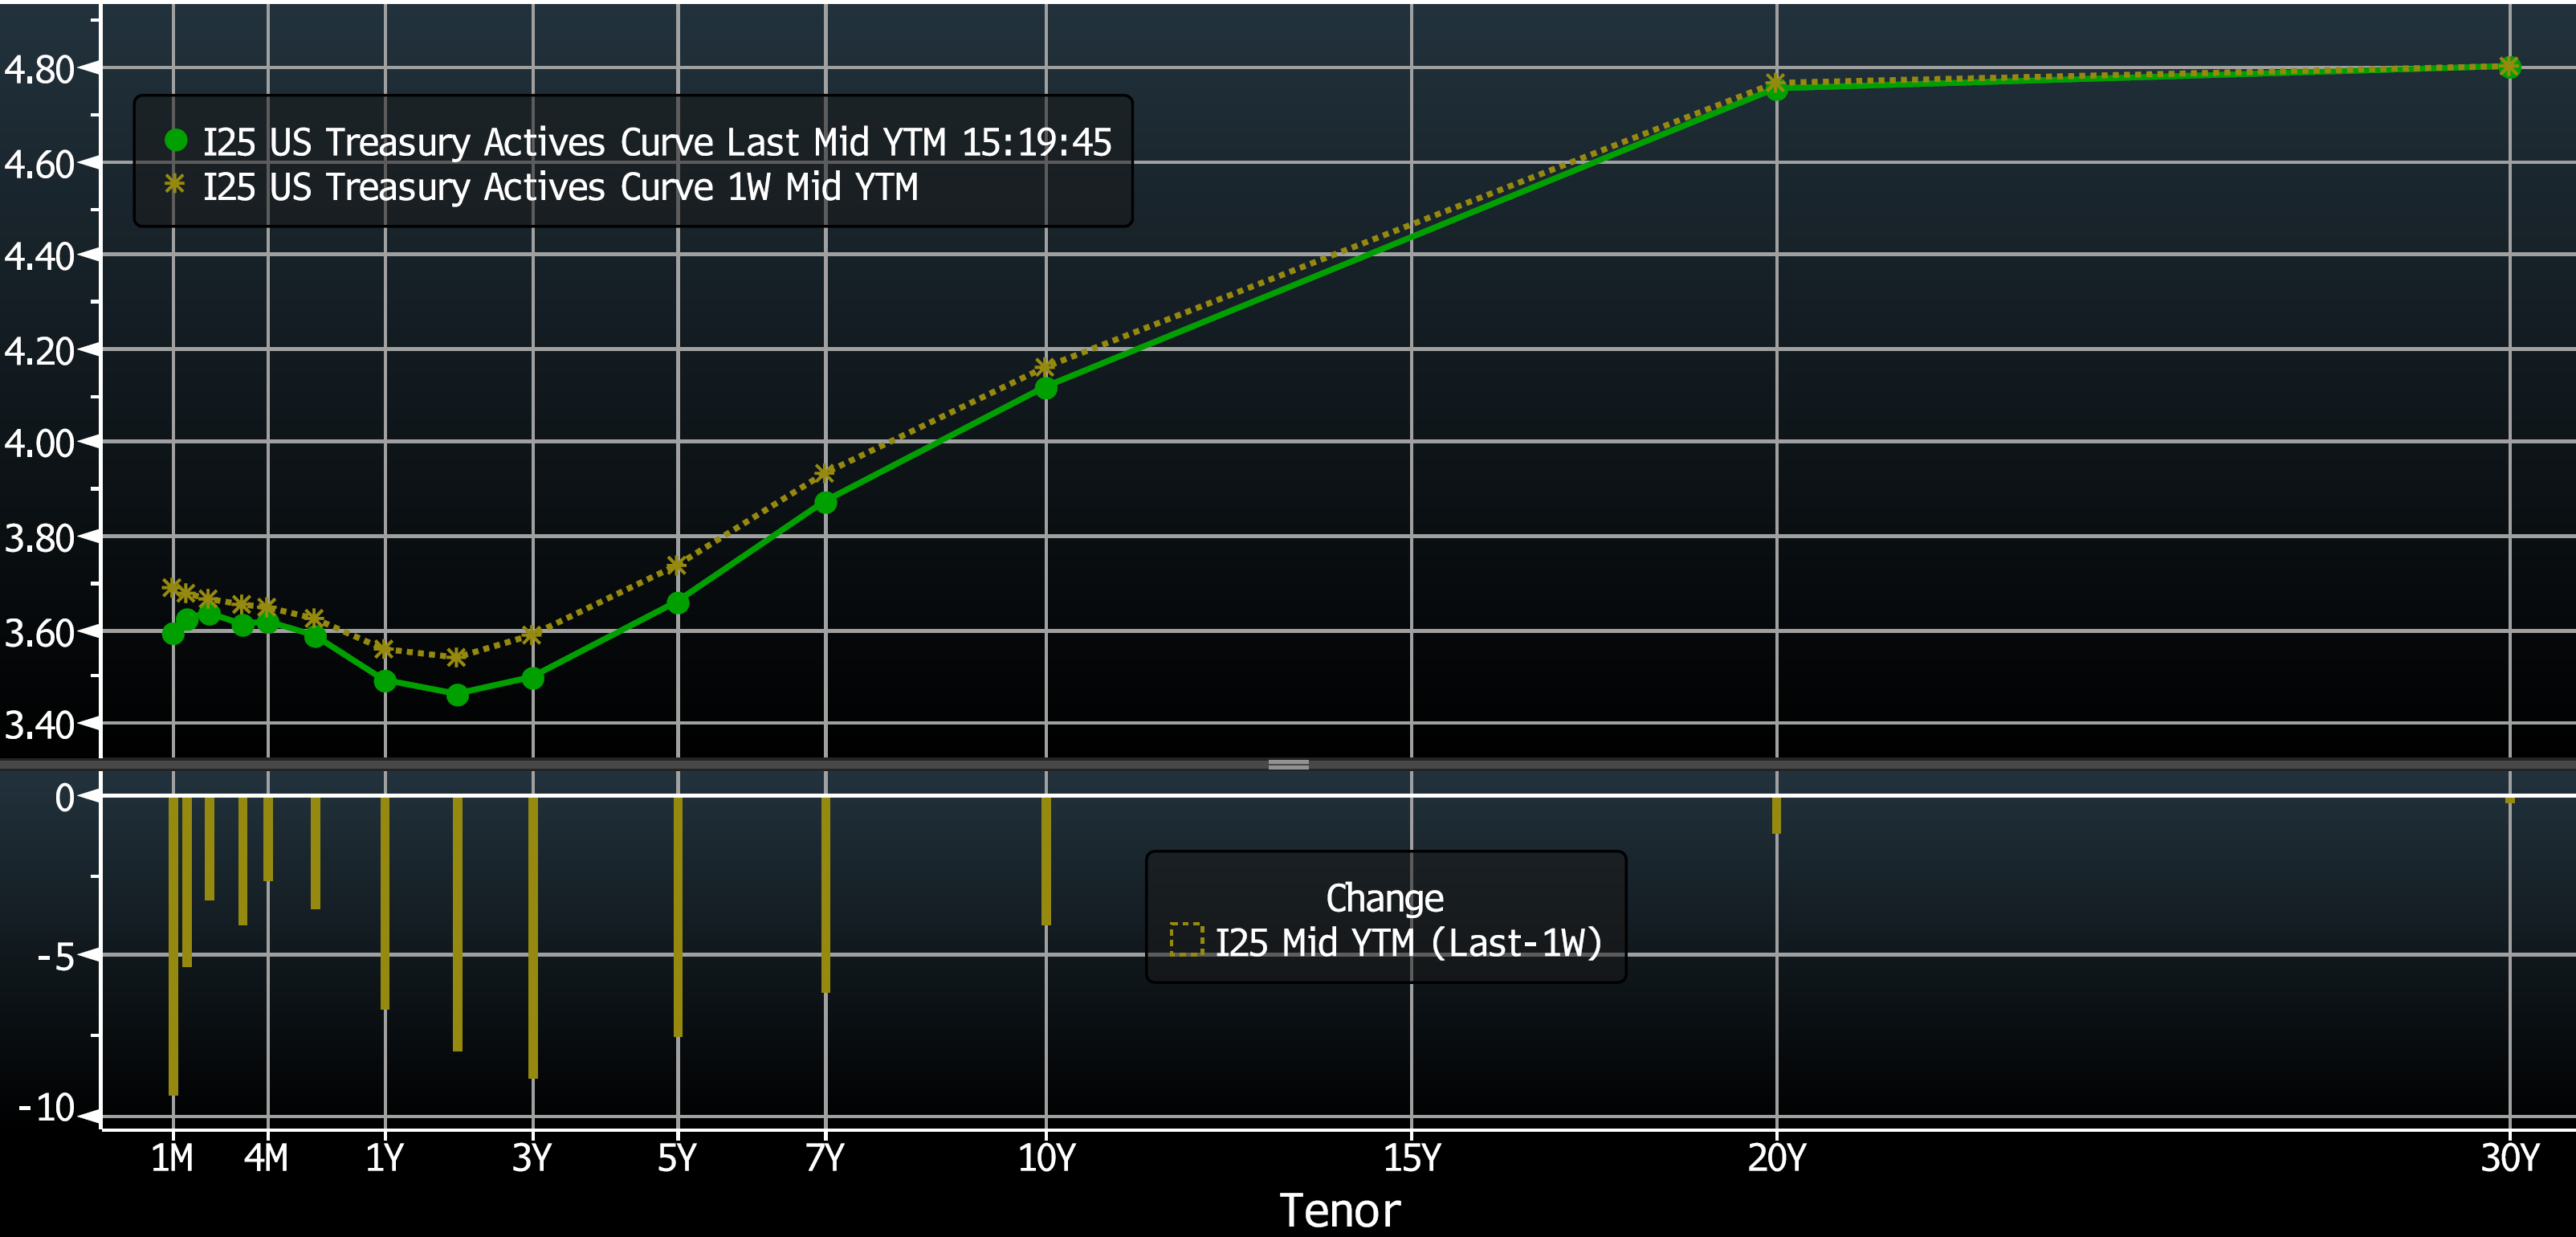The image size is (2576, 1237).
Task: Open the Tenor axis label options
Action: coord(1340,1210)
